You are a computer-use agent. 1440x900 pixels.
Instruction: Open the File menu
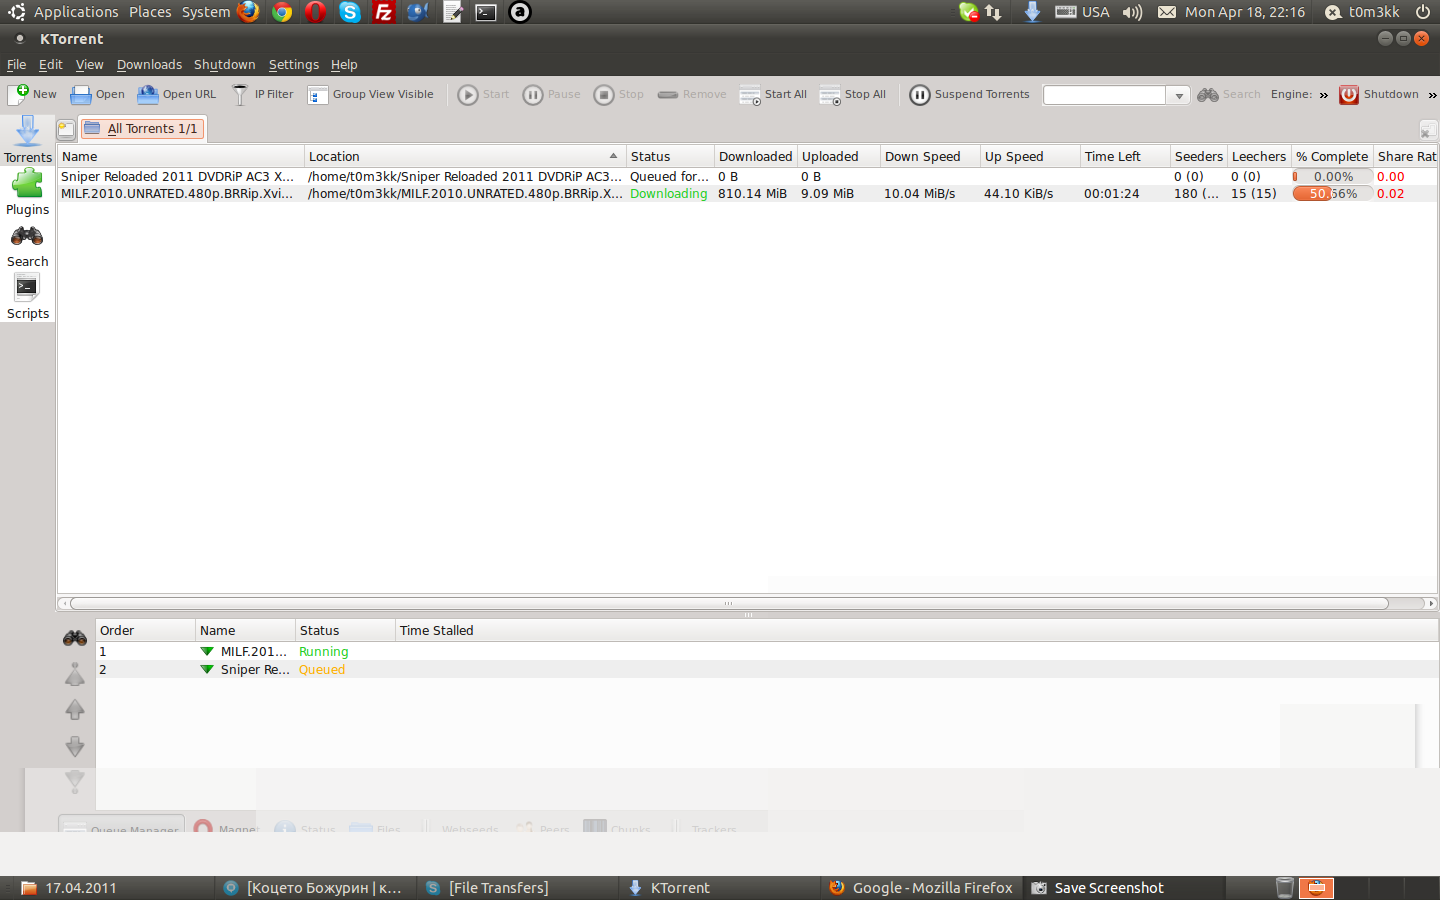pos(16,64)
